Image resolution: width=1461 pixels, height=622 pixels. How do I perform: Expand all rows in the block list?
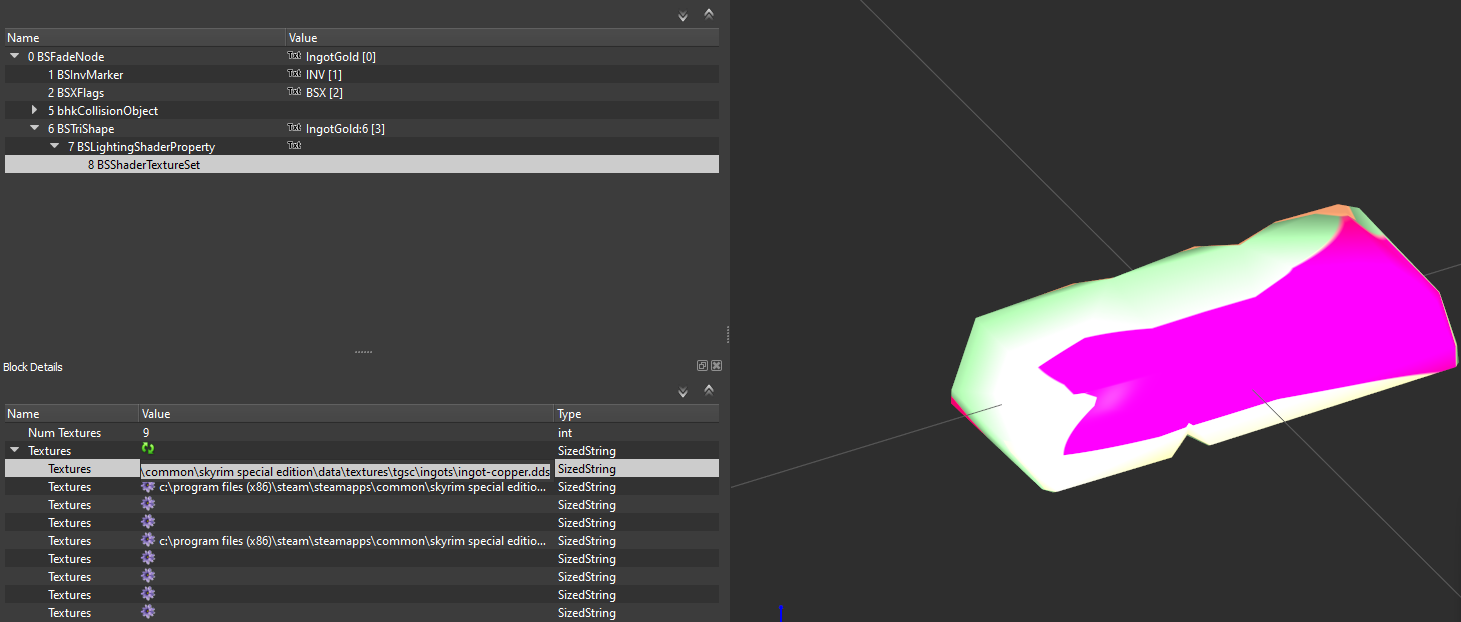[x=683, y=15]
